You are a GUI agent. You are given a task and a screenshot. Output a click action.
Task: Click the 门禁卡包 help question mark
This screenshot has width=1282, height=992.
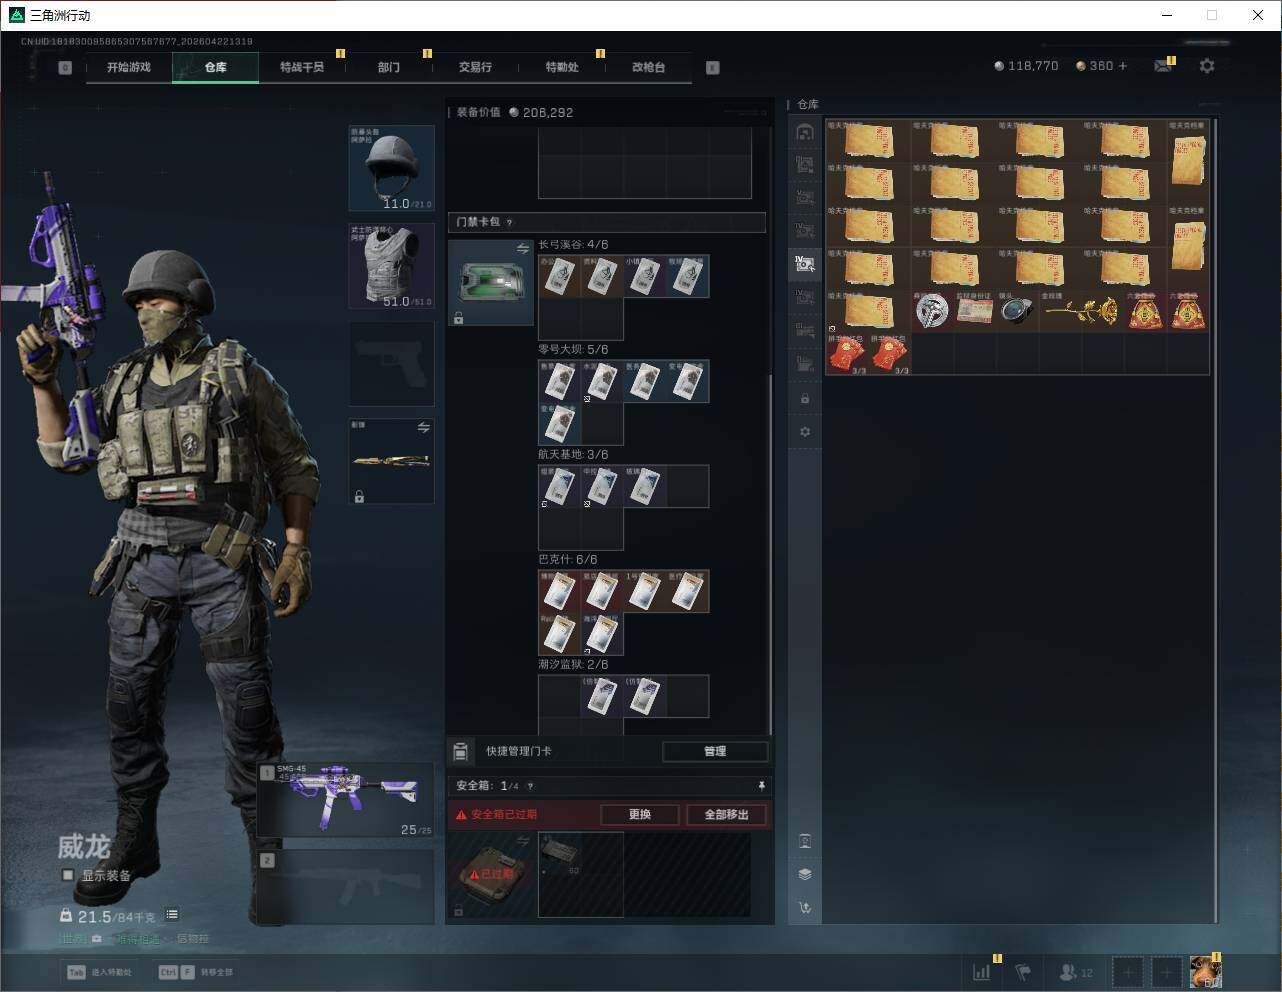509,223
